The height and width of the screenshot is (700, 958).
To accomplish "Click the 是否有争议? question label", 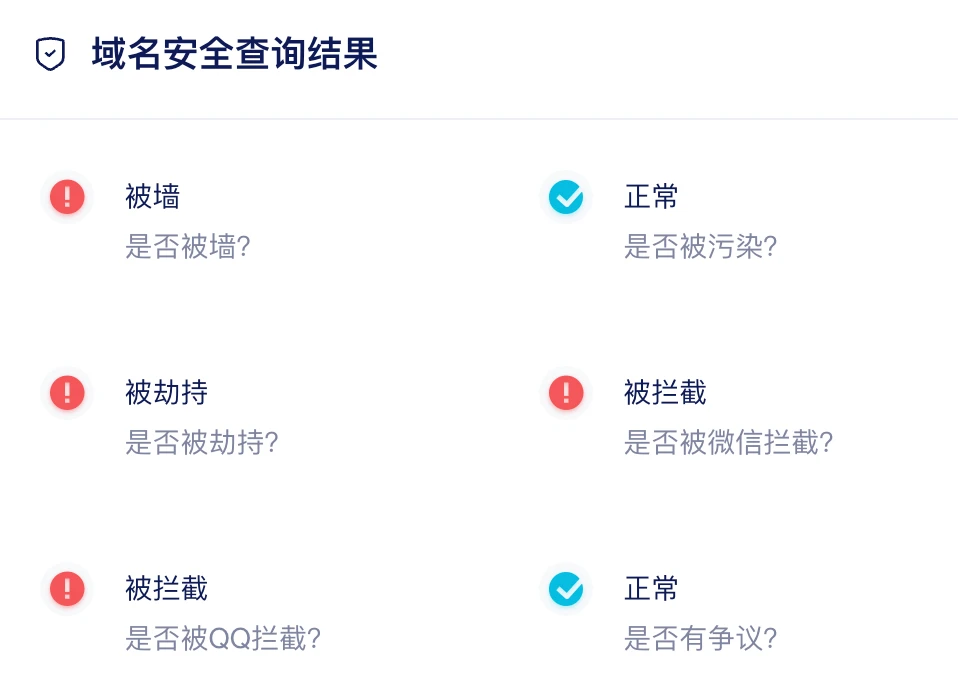I will [700, 639].
